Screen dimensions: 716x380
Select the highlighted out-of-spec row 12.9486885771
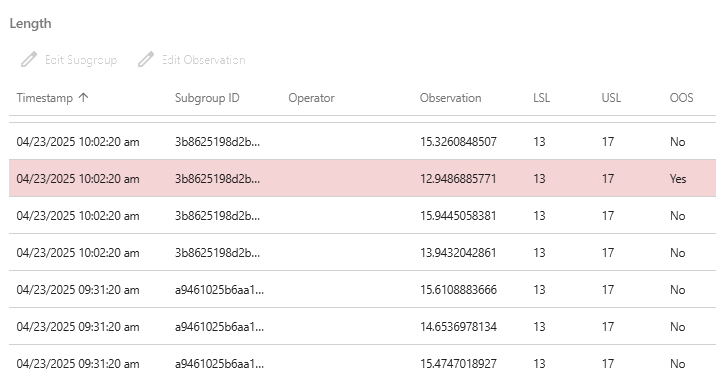[363, 179]
